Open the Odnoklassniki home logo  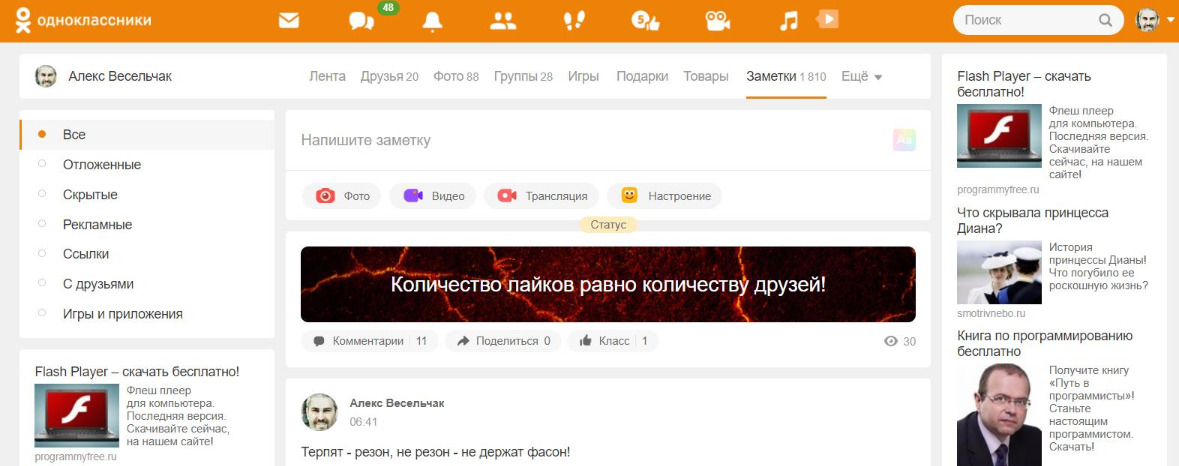click(83, 20)
